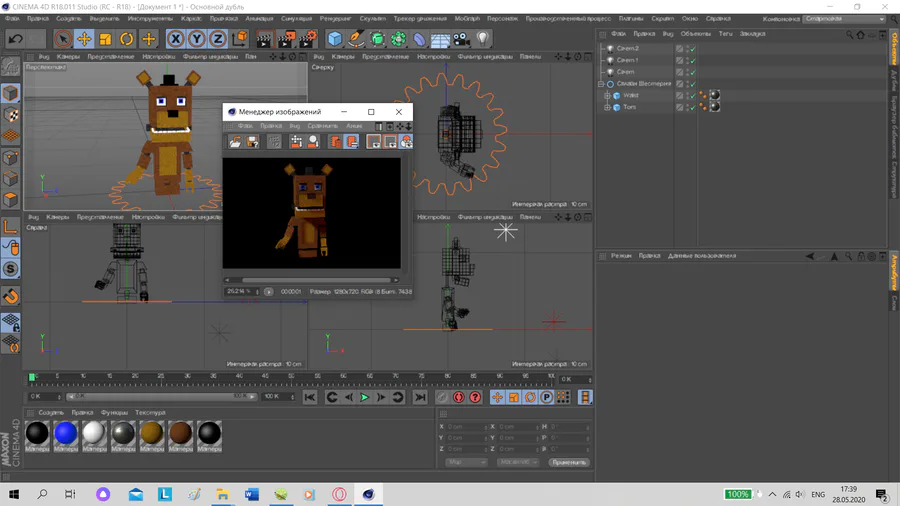This screenshot has height=506, width=900.
Task: Click the Применить button
Action: click(568, 462)
